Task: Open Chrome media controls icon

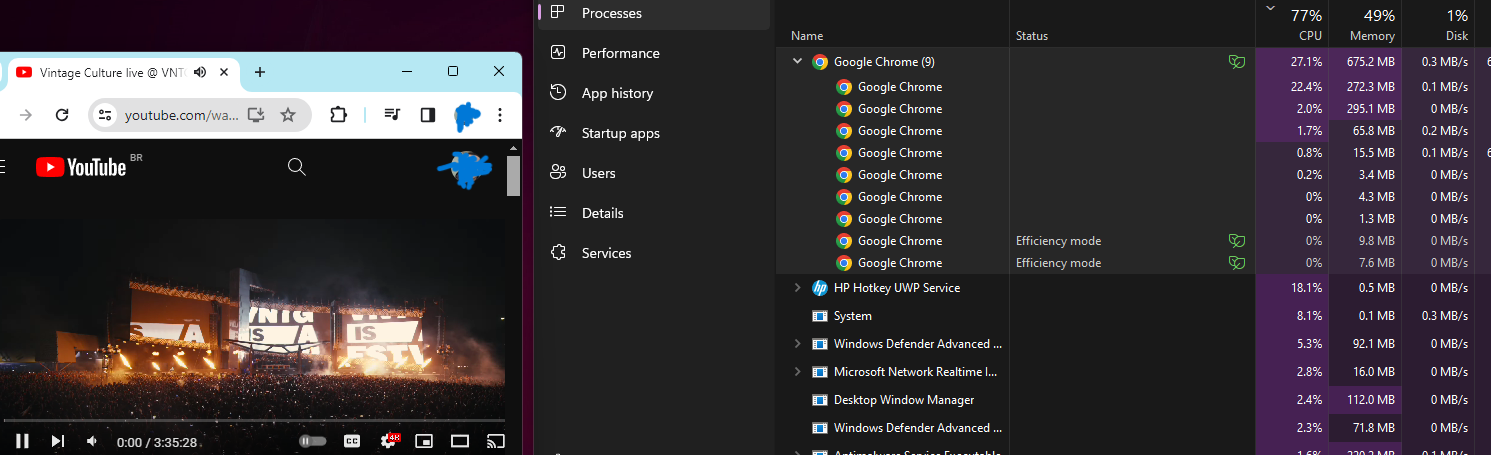Action: pos(393,115)
